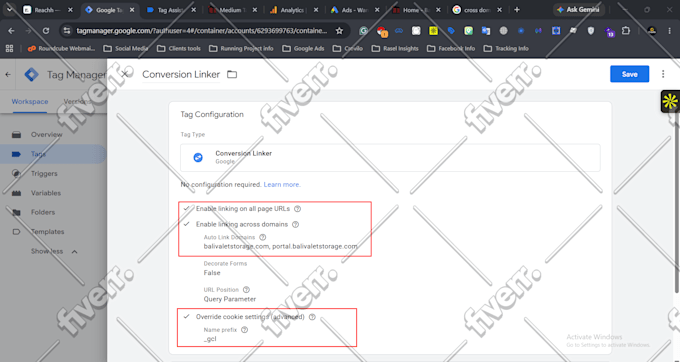Rename the Conversion Linker tag title
The height and width of the screenshot is (362, 680).
click(181, 74)
